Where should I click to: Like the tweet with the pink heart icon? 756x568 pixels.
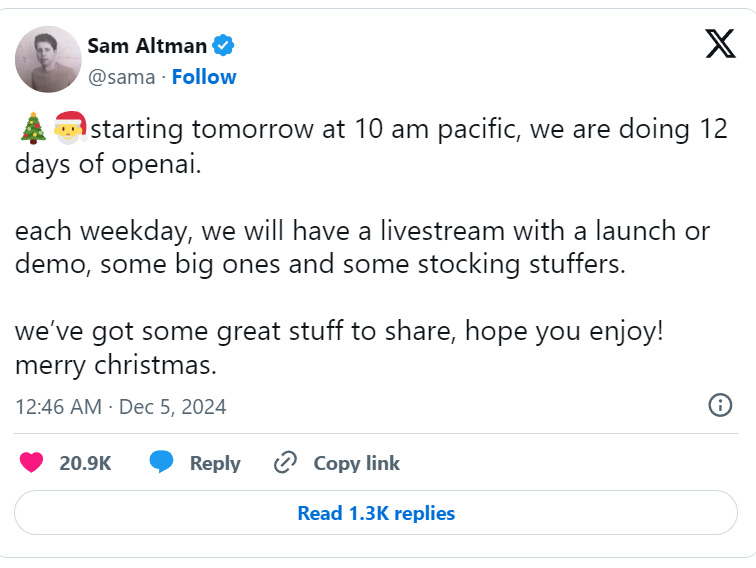click(x=32, y=462)
